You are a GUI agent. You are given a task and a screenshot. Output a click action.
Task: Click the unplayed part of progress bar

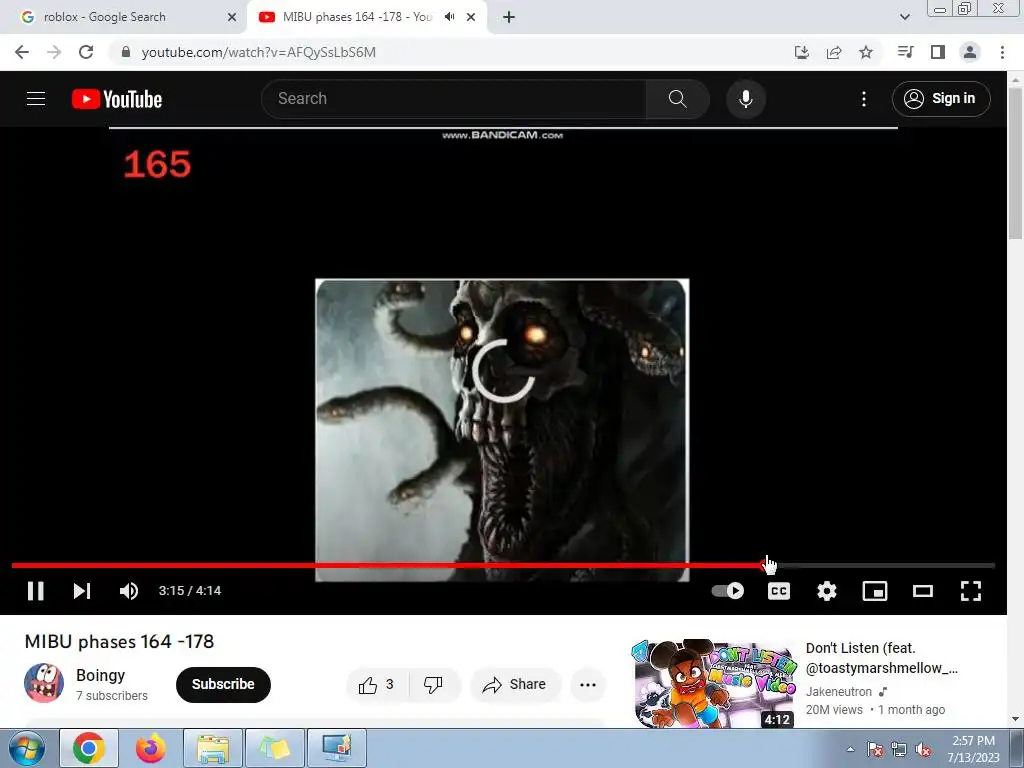tap(885, 566)
